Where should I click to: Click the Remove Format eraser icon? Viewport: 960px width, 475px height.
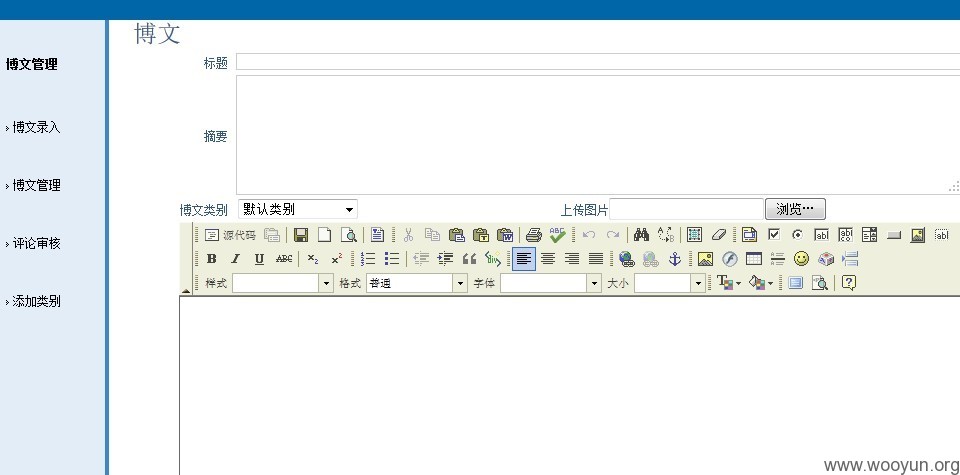(x=718, y=235)
